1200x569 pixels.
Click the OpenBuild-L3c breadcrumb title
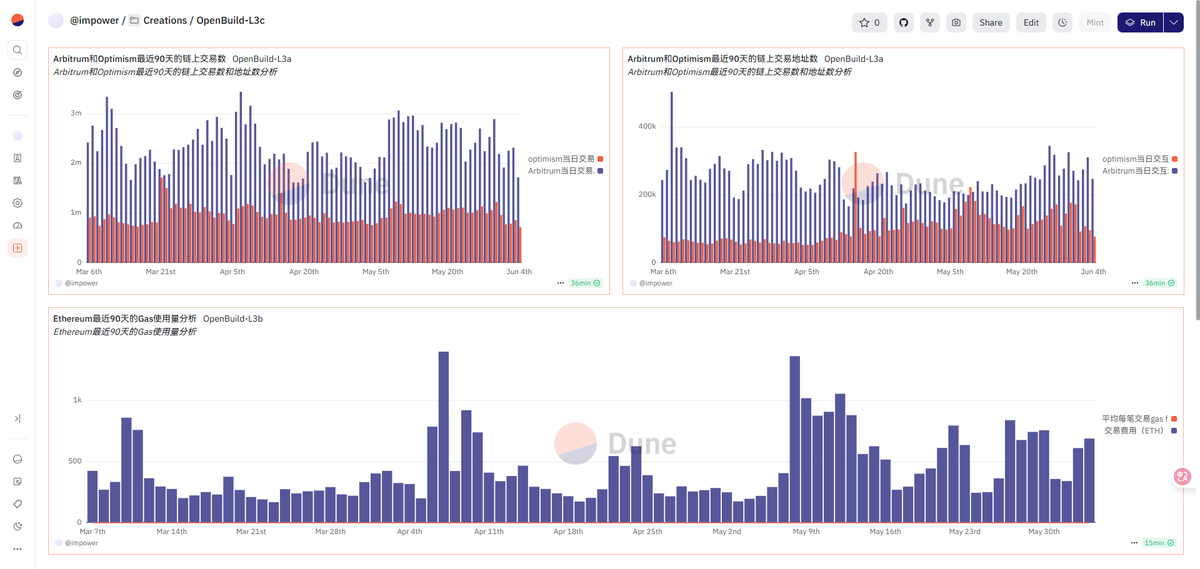click(x=230, y=21)
